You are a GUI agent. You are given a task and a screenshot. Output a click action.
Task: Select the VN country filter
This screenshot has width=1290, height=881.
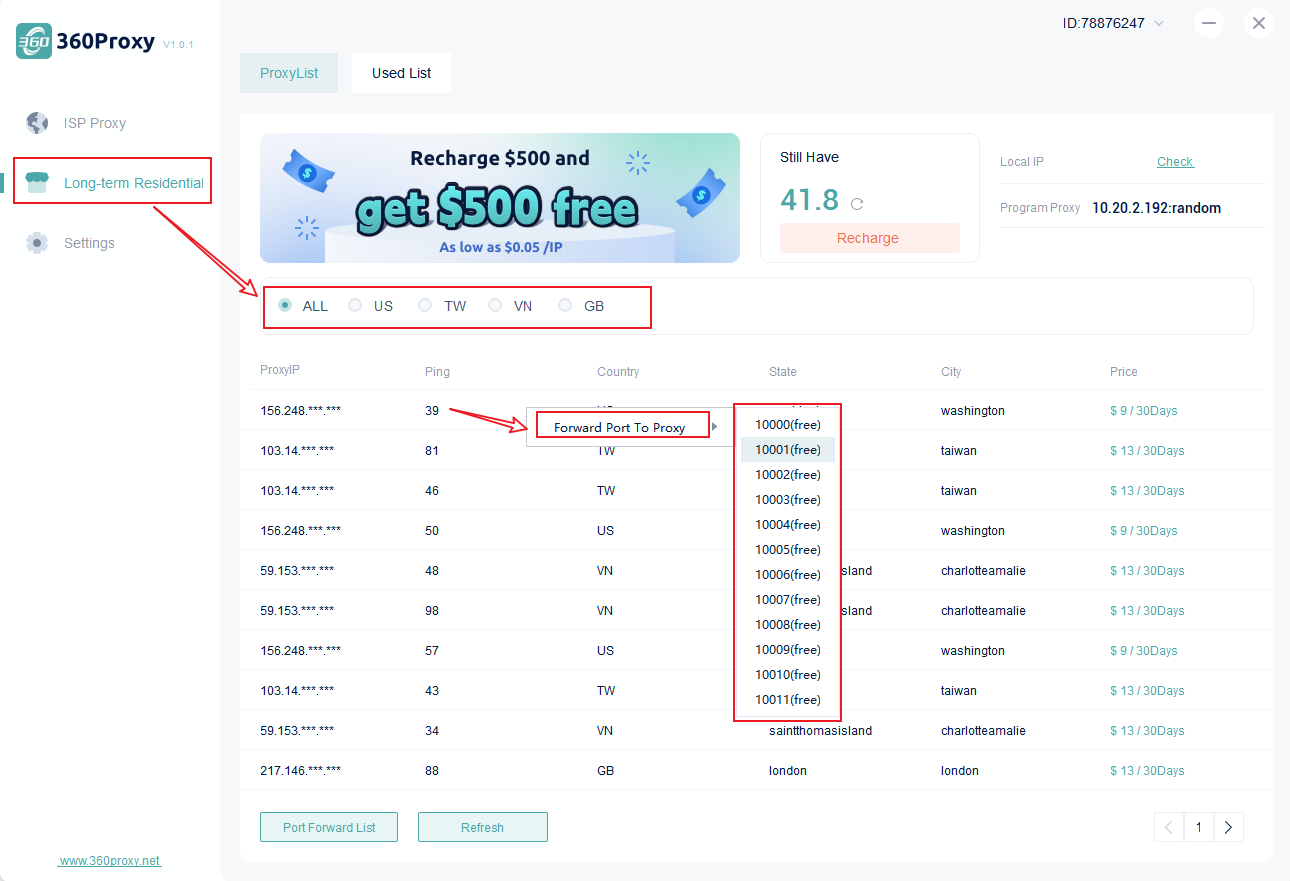tap(495, 306)
